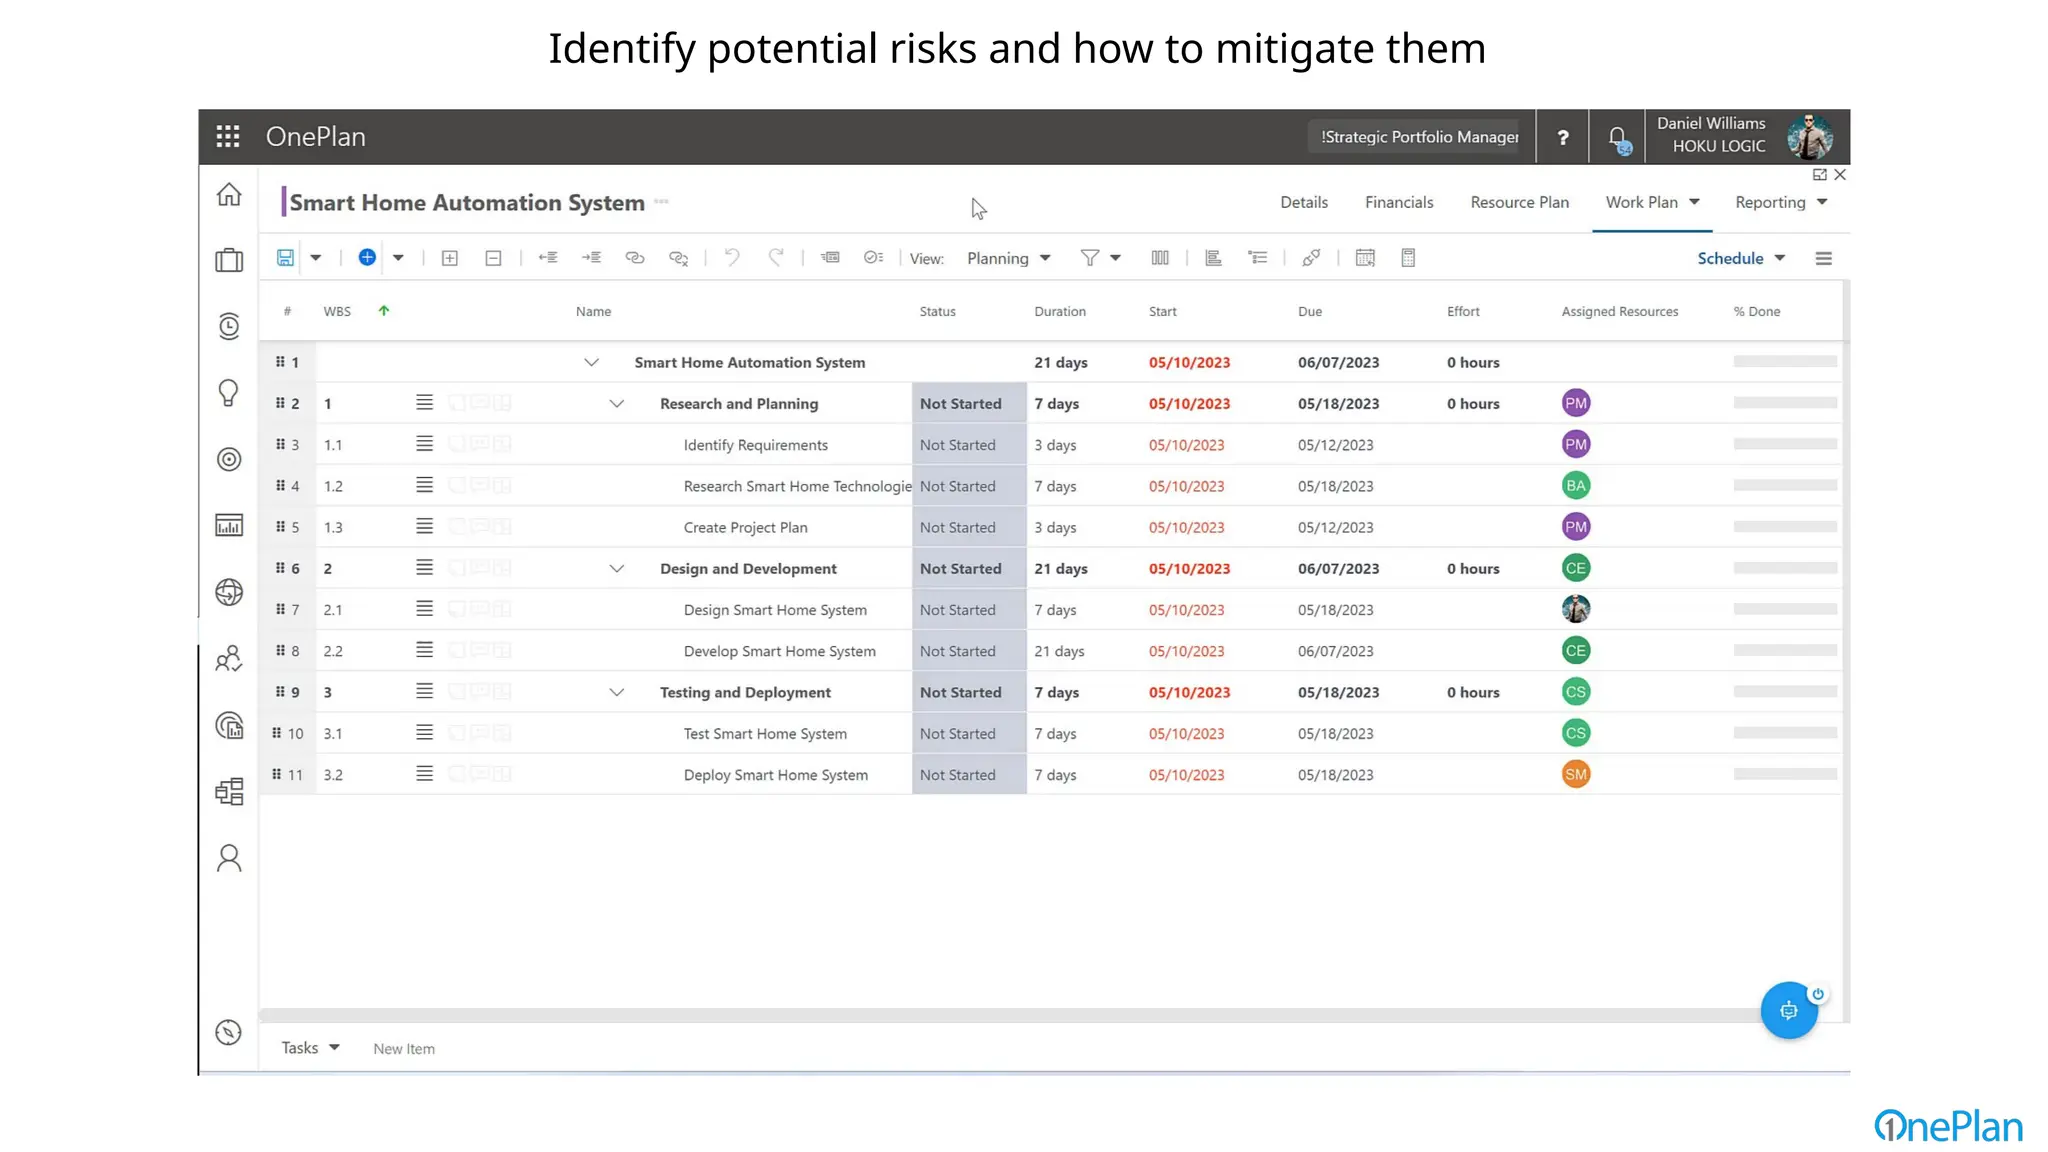Expand all tasks with plus-box icon

coord(450,258)
